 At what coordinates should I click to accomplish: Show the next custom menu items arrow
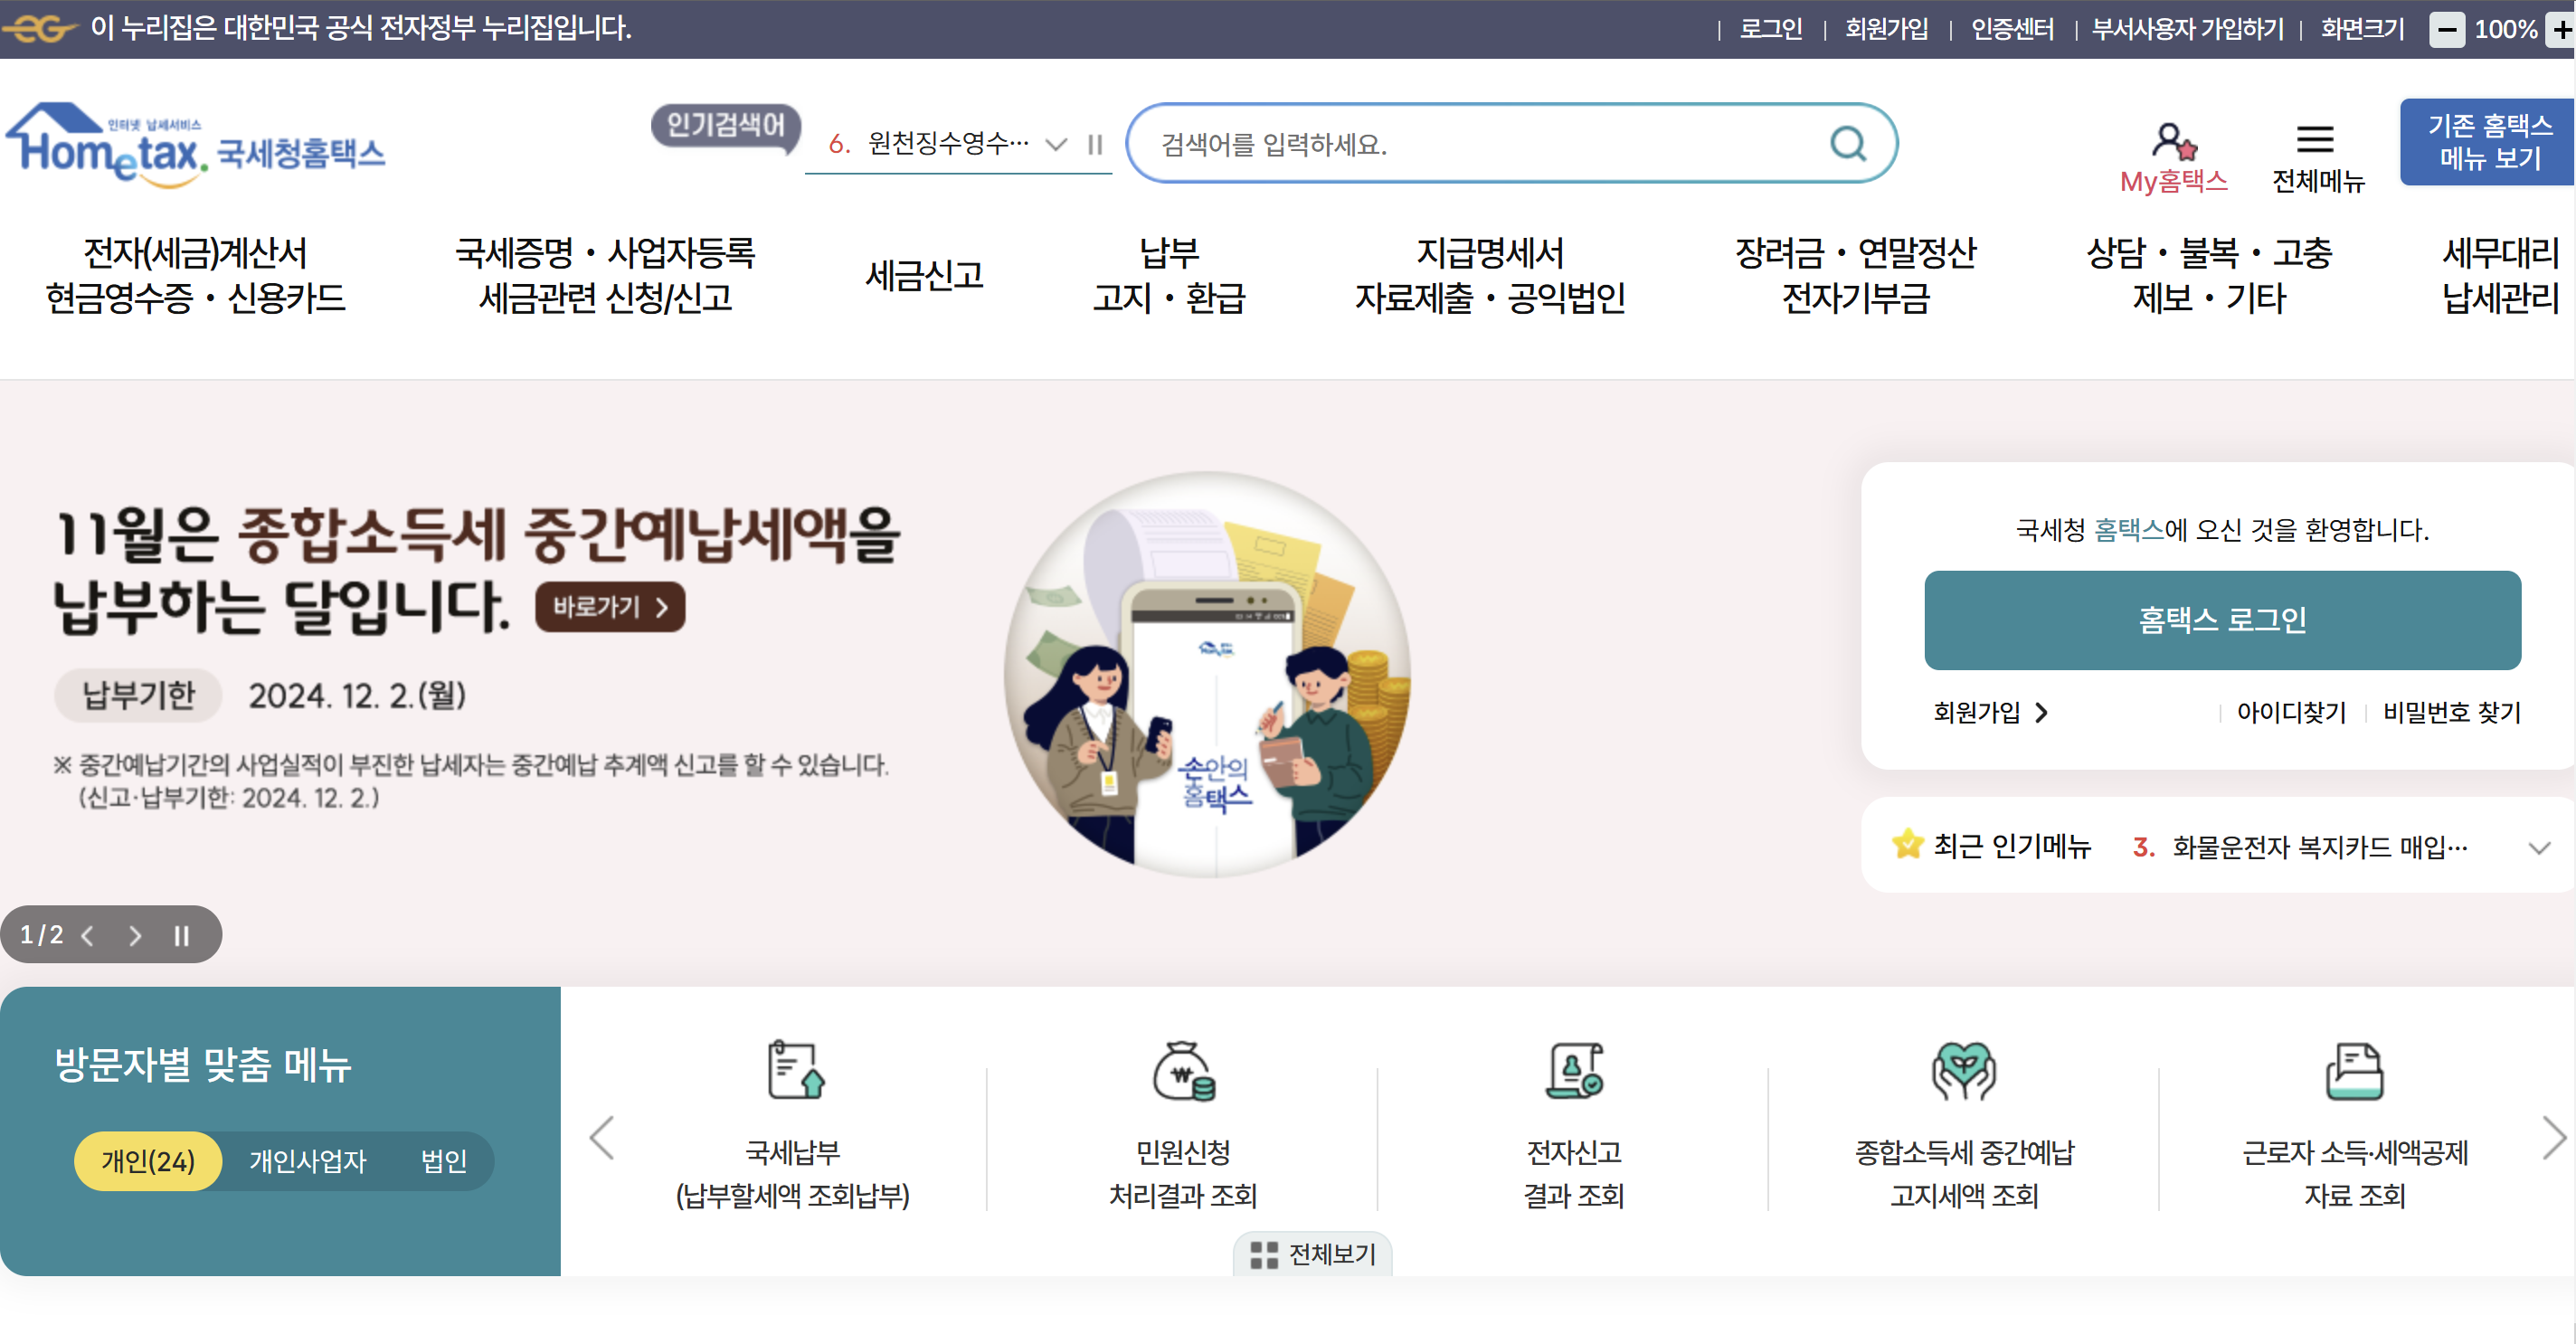(2553, 1137)
